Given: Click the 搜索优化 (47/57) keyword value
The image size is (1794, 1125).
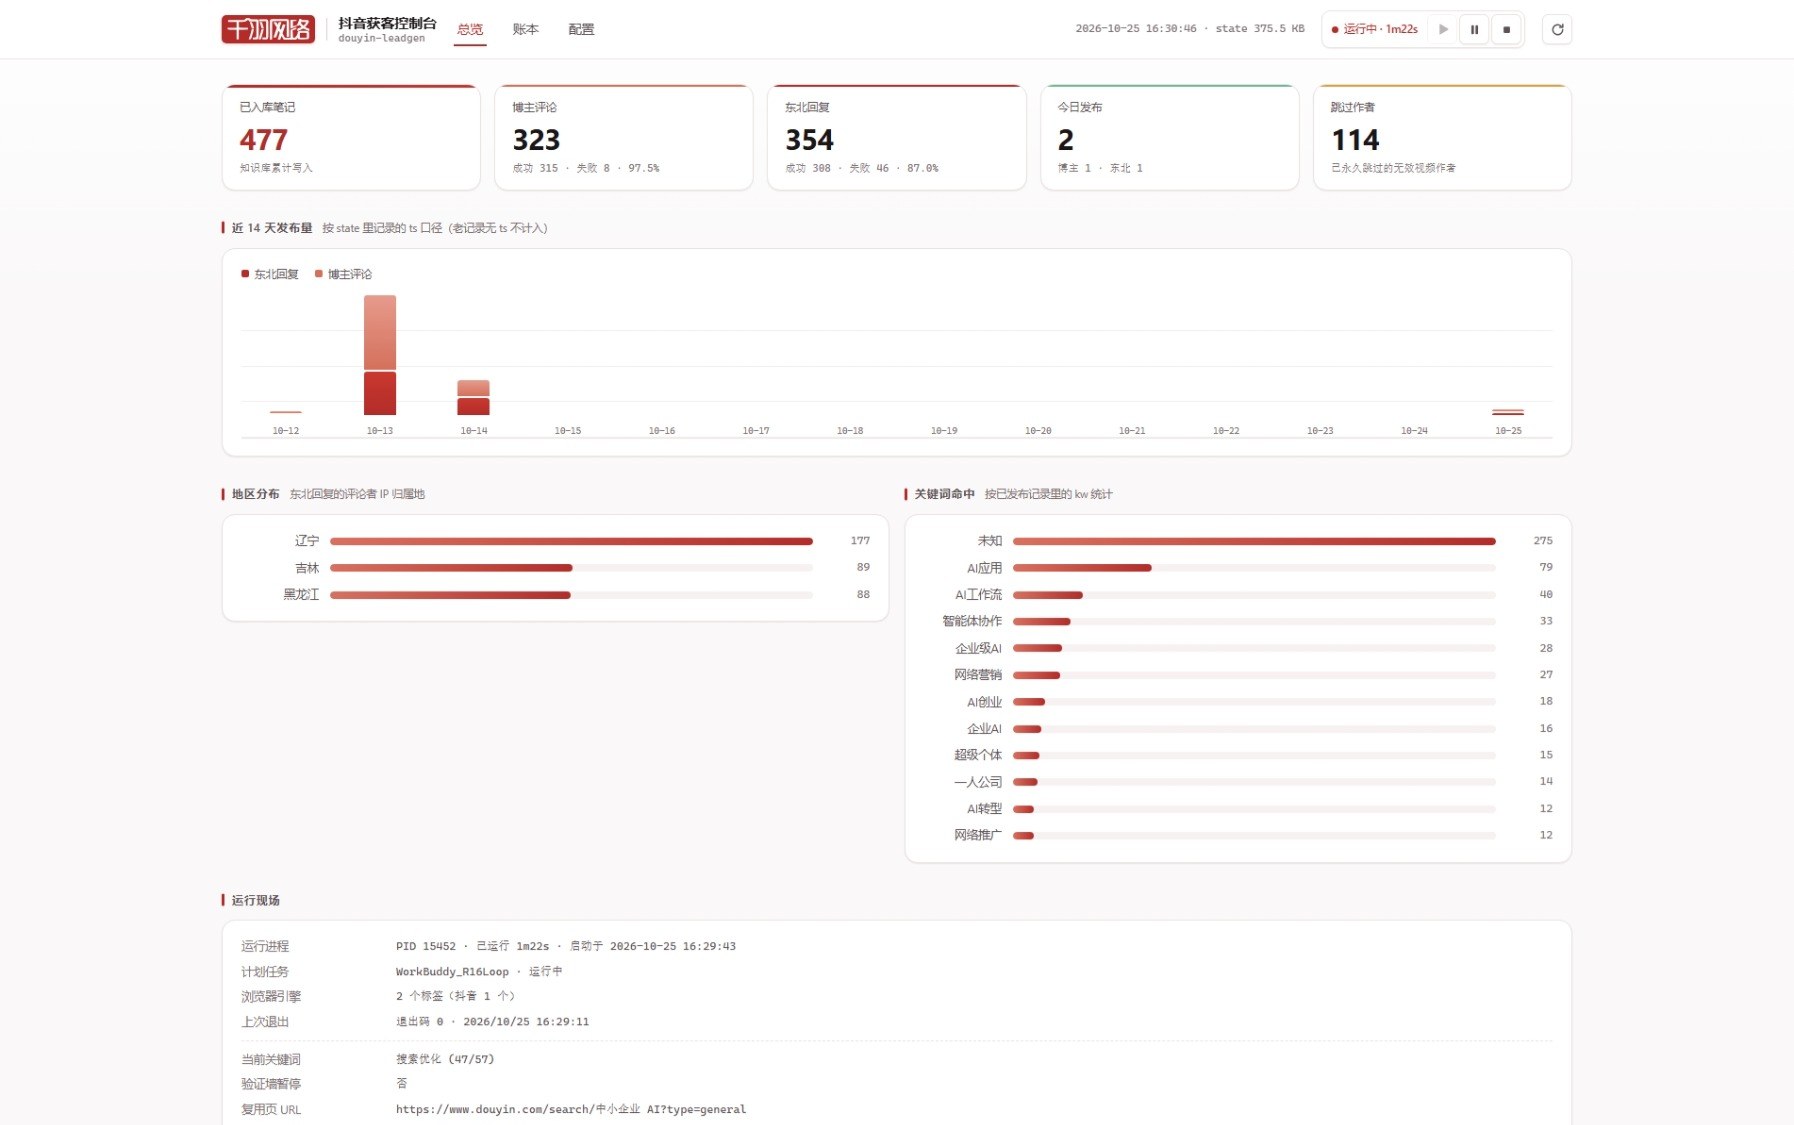Looking at the screenshot, I should pos(445,1059).
